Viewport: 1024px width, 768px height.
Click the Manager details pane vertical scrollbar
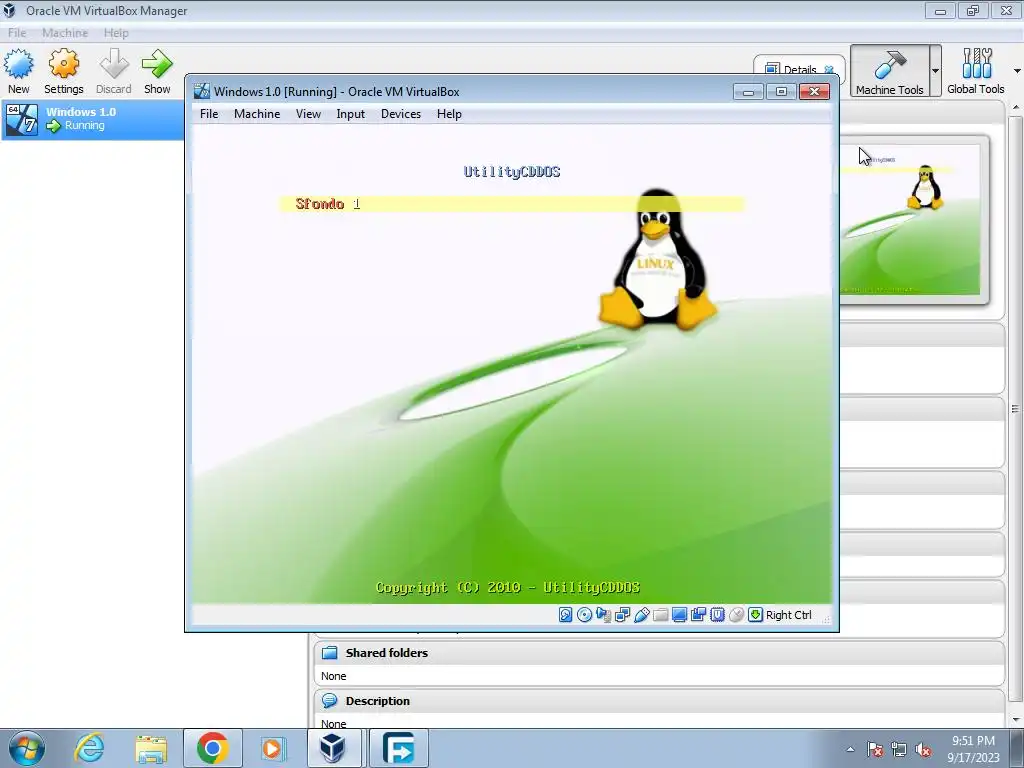1015,408
